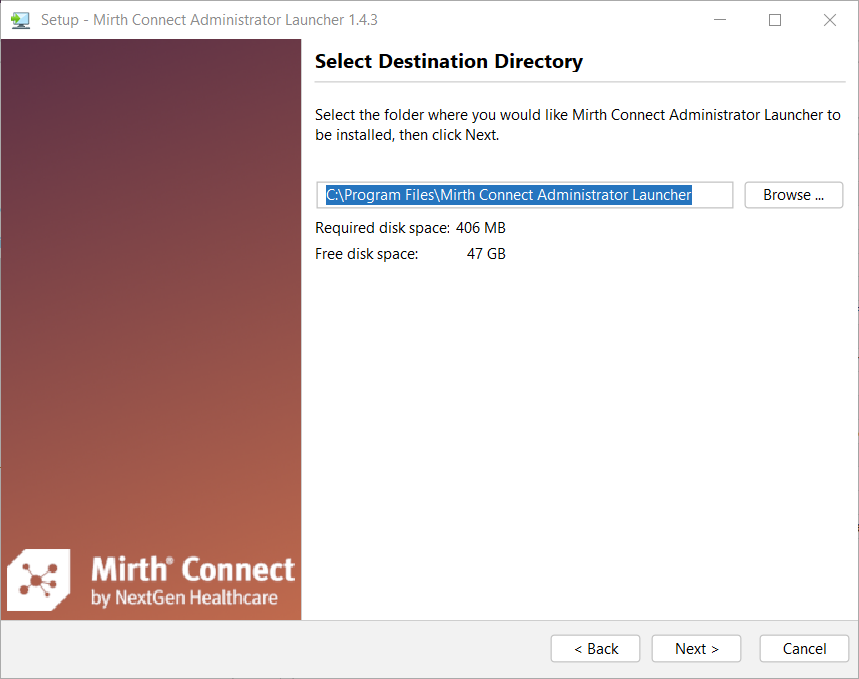Return with the Back button
859x679 pixels.
pos(595,649)
